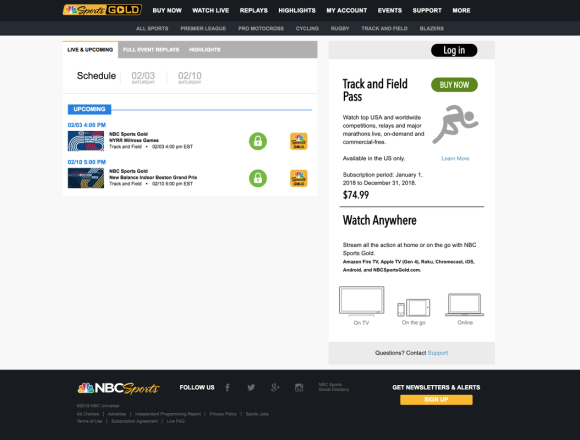Open the Sports Jobs footer link
This screenshot has width=580, height=440.
tap(257, 414)
